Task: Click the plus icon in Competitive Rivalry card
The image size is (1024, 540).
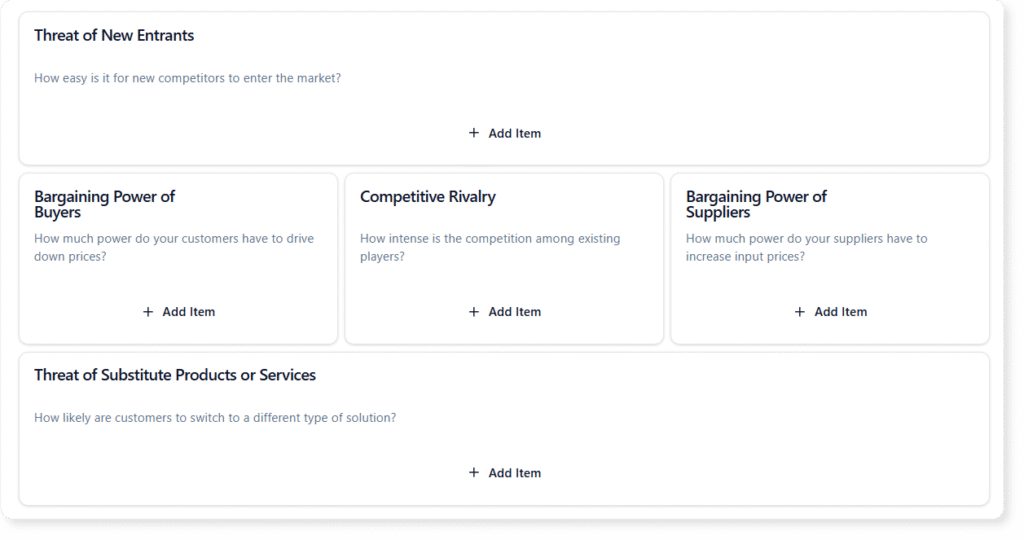Action: point(474,312)
